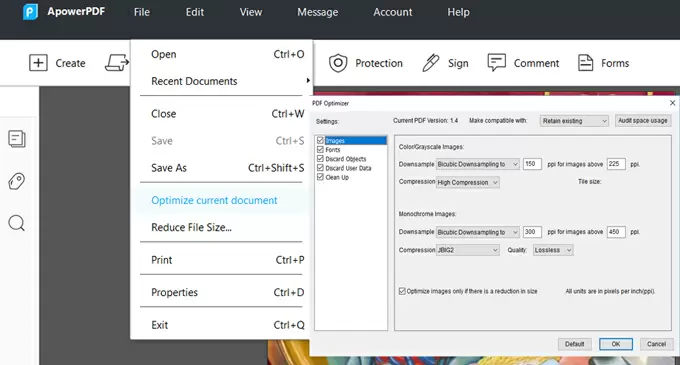Image resolution: width=680 pixels, height=365 pixels.
Task: Select the Discard Objects entry label
Action: (x=346, y=159)
